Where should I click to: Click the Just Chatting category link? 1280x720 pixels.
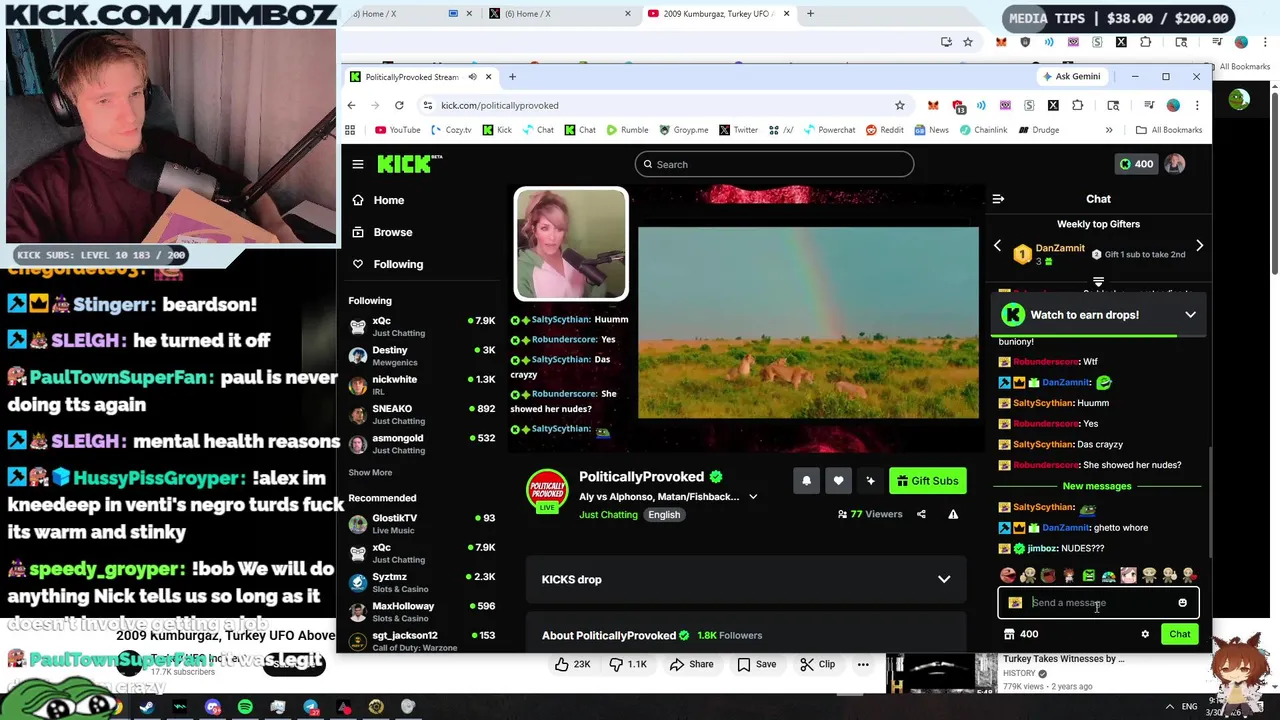607,515
